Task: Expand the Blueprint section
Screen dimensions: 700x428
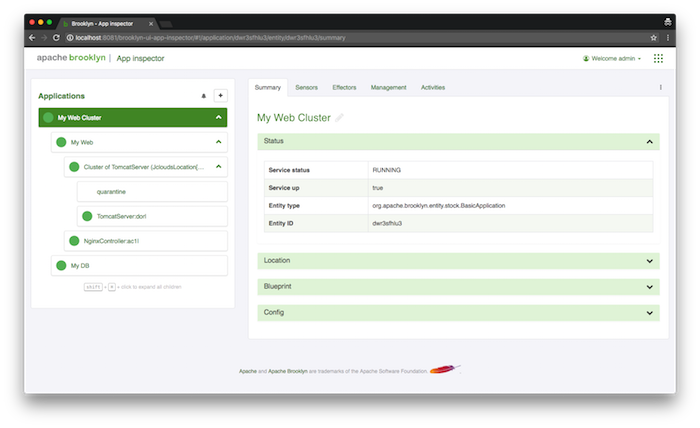Action: [649, 287]
